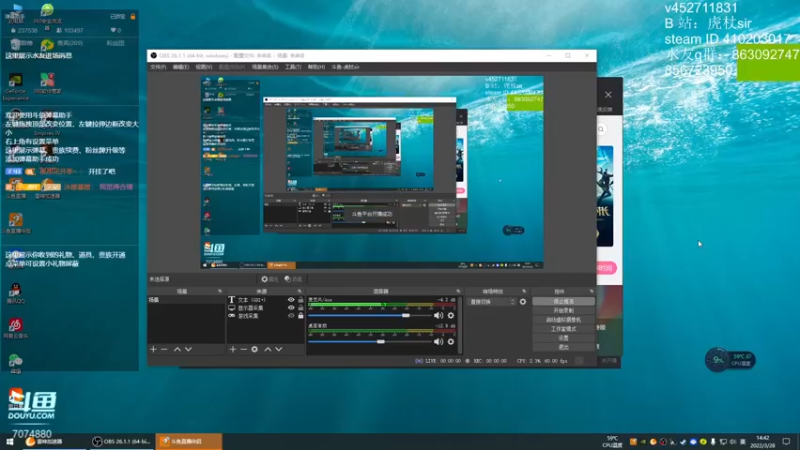Viewport: 800px width, 450px height.
Task: Open the Windows notification center icon
Action: [x=787, y=442]
